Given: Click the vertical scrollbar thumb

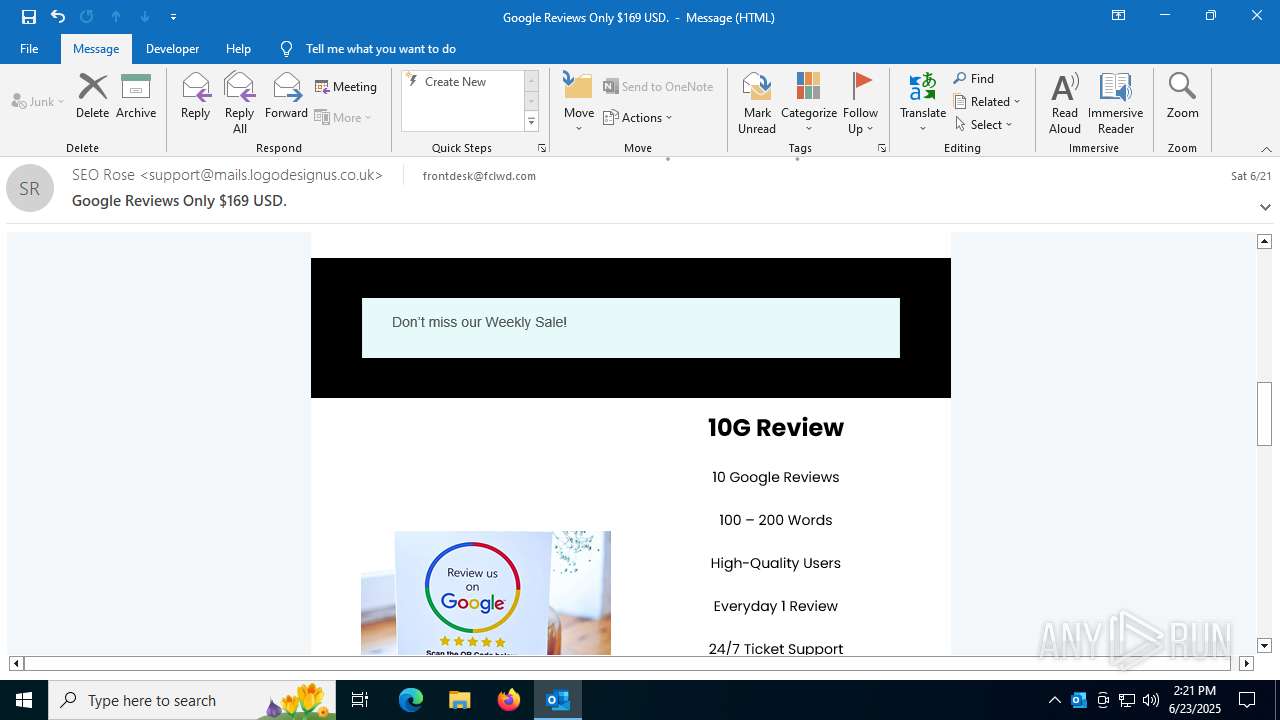Looking at the screenshot, I should pos(1264,414).
